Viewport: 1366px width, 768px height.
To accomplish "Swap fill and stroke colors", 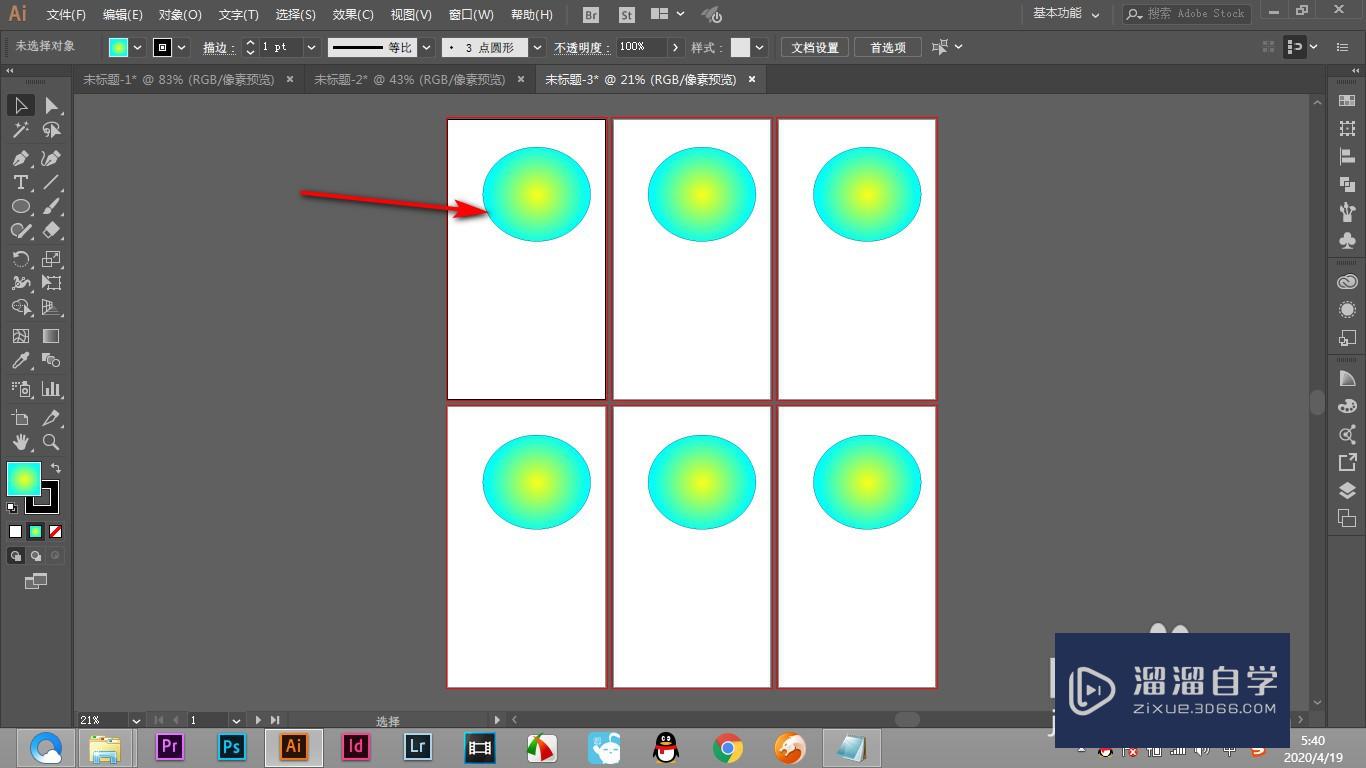I will (x=56, y=467).
